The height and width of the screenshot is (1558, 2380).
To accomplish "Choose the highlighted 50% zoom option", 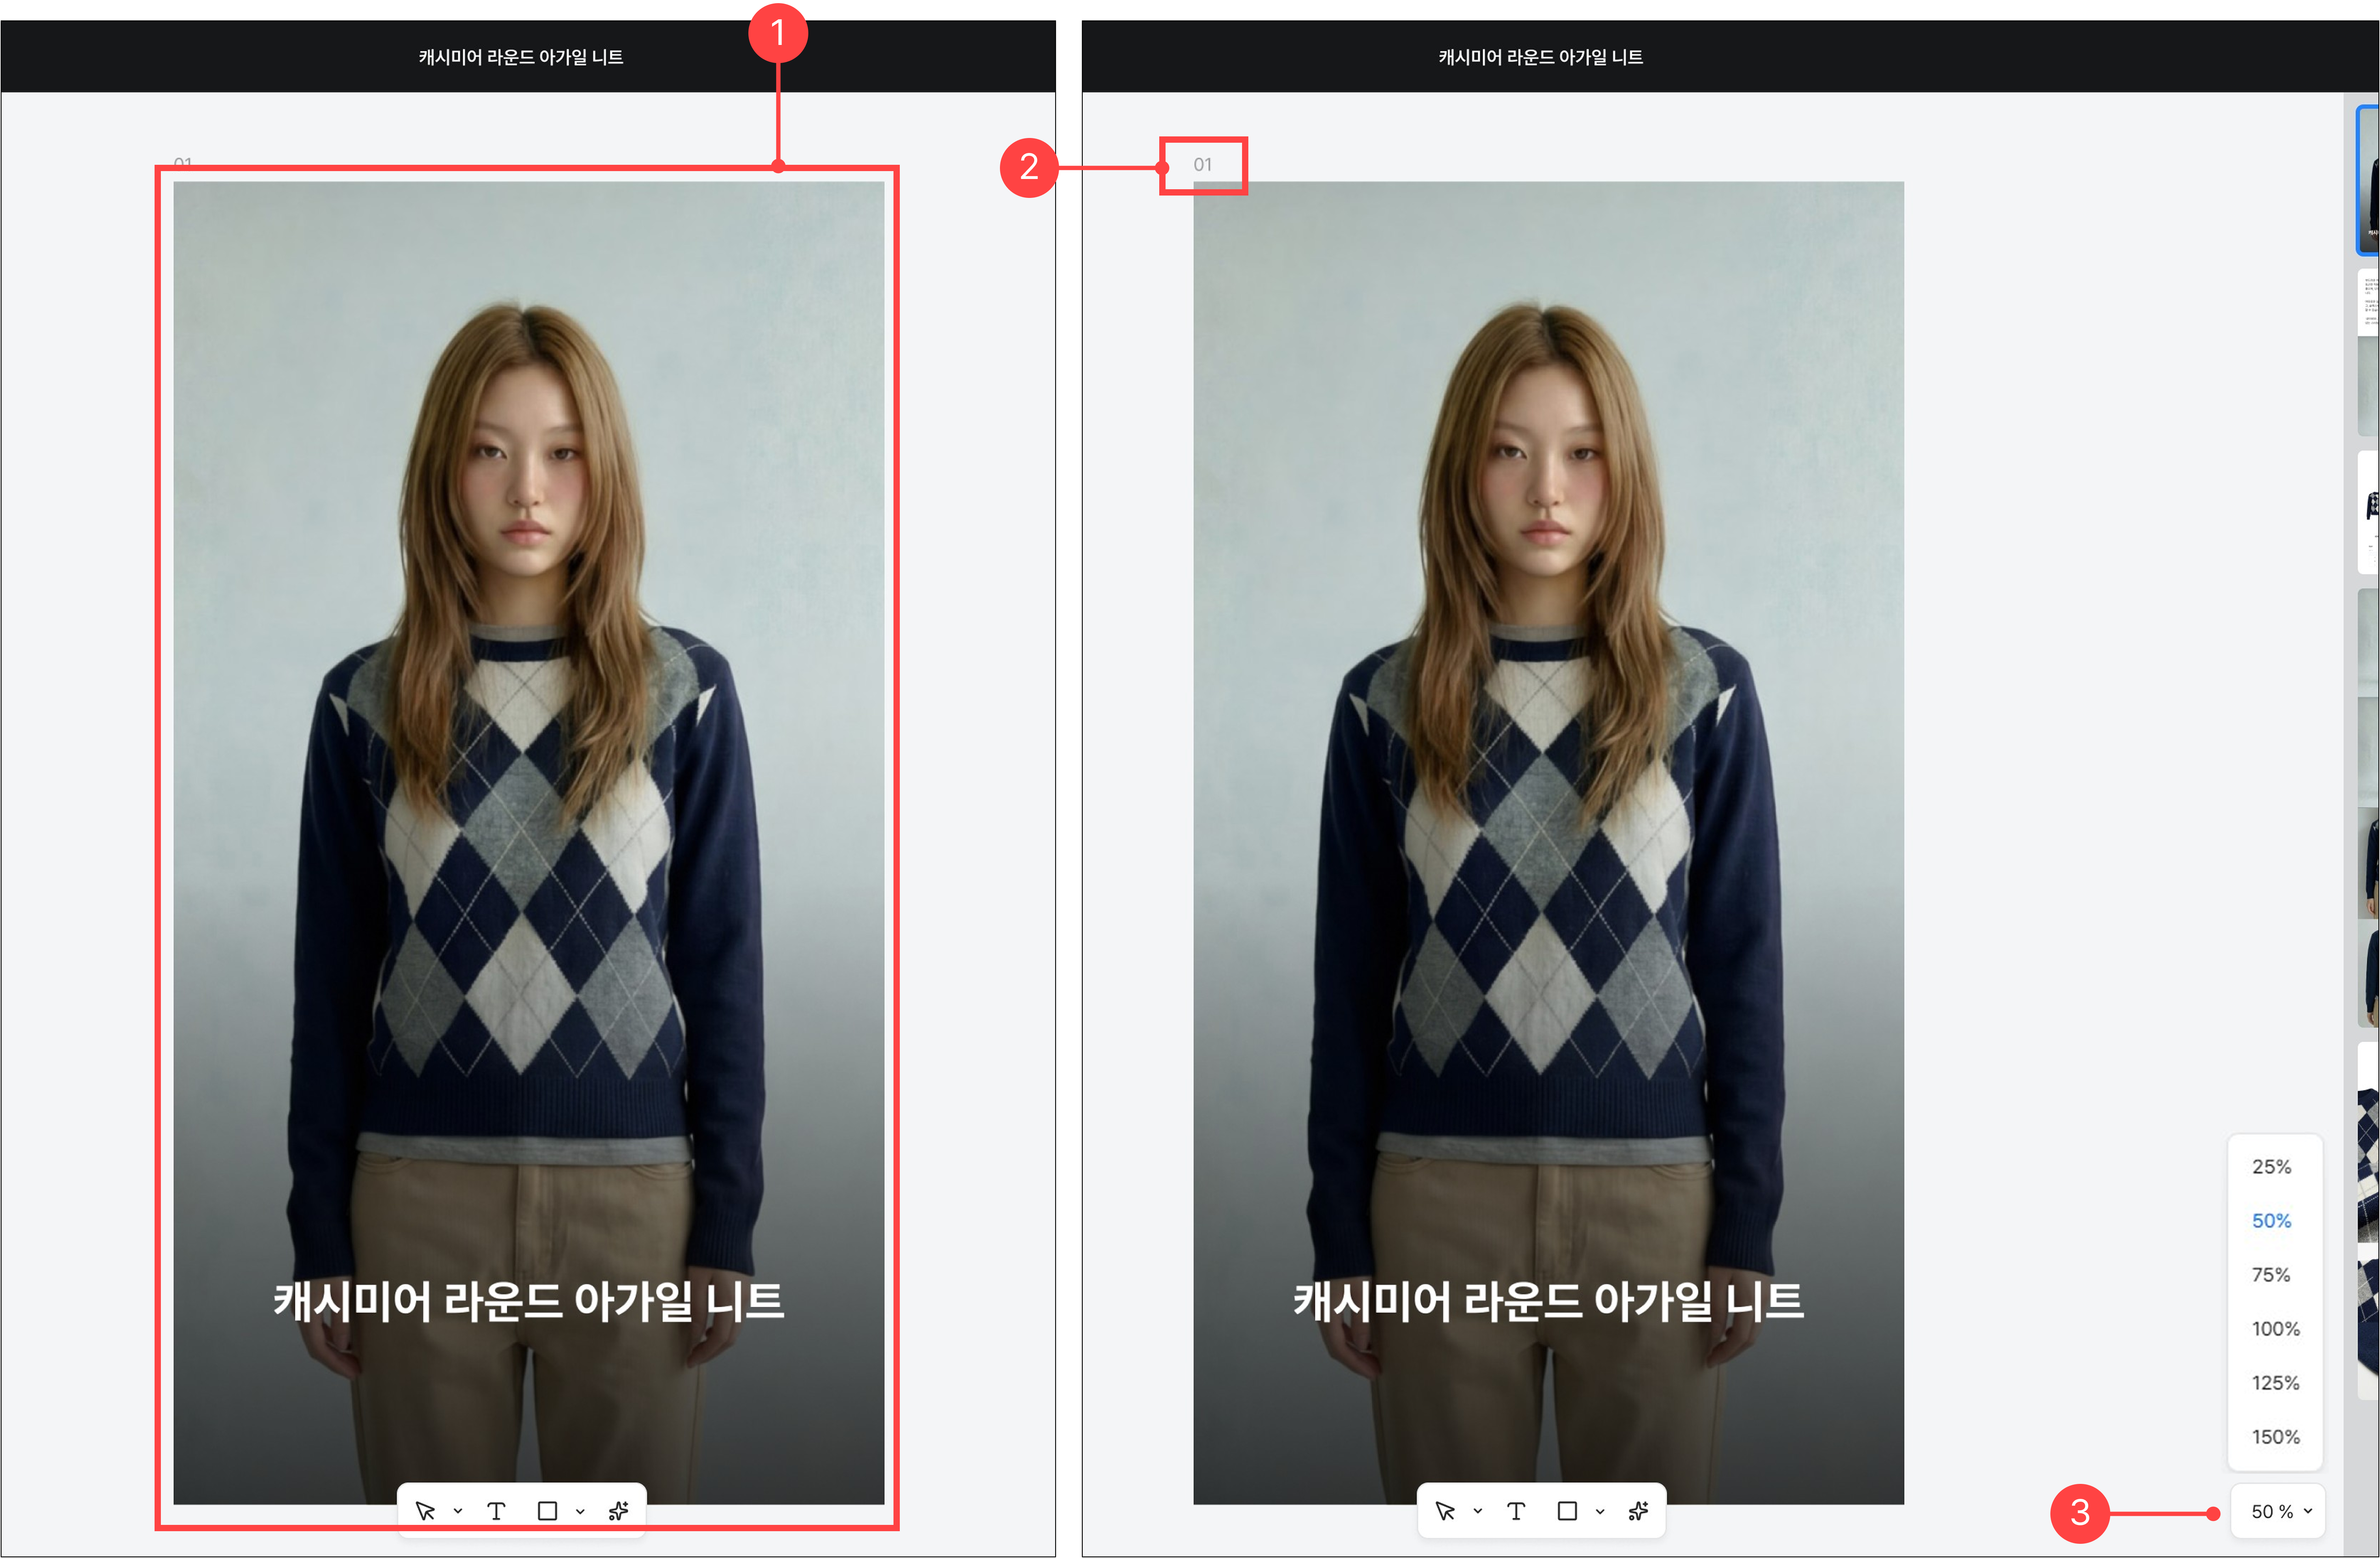I will (x=2272, y=1221).
